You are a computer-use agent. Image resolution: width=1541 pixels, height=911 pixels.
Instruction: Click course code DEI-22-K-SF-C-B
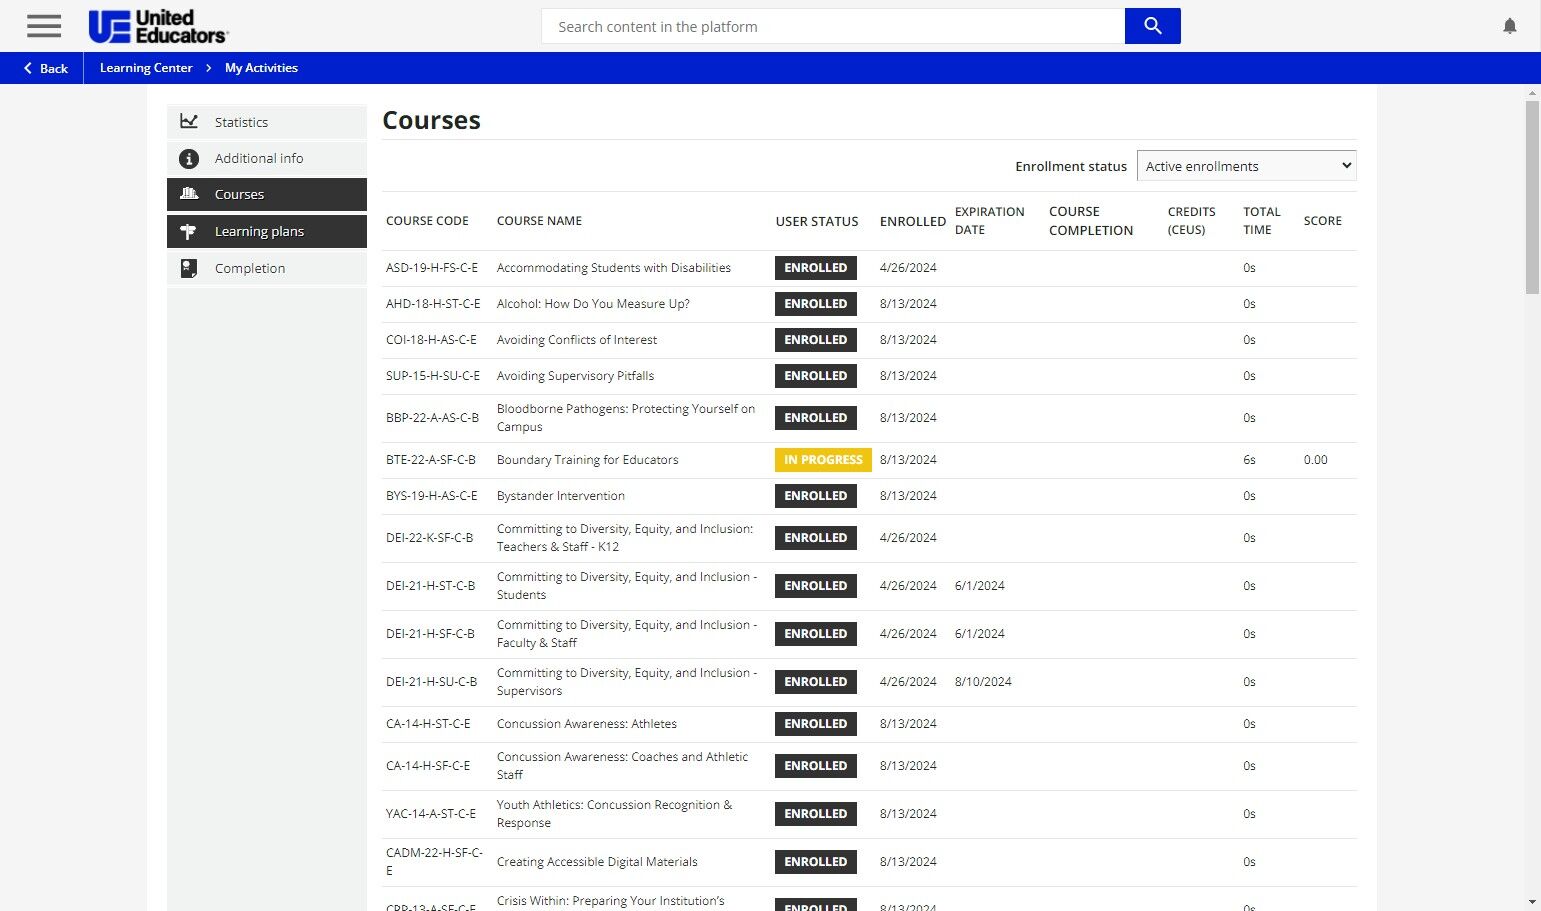coord(430,538)
